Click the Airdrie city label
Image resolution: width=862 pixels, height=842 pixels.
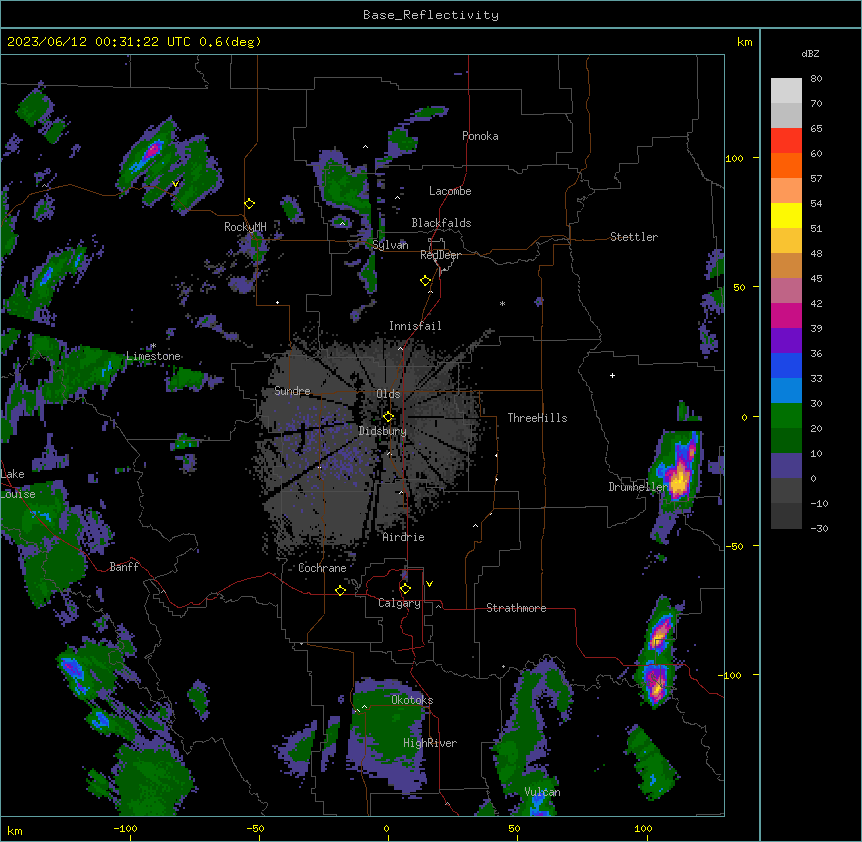tap(404, 537)
